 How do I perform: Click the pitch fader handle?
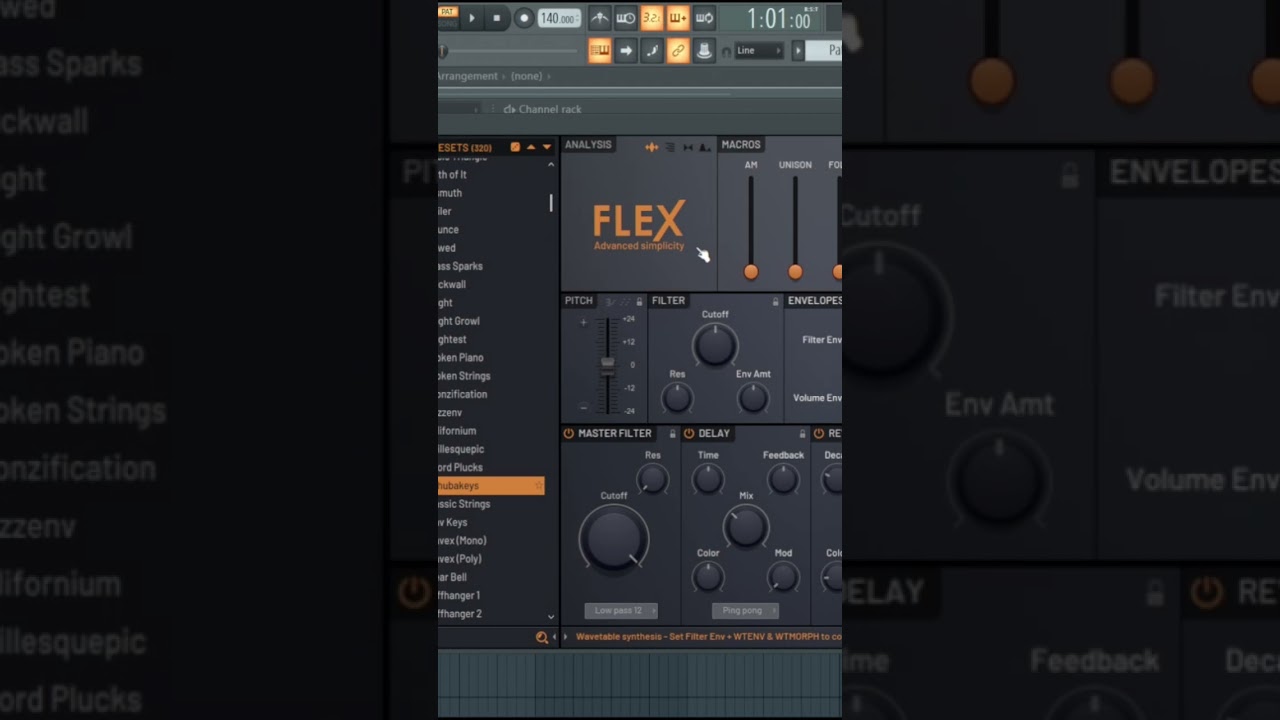[607, 365]
